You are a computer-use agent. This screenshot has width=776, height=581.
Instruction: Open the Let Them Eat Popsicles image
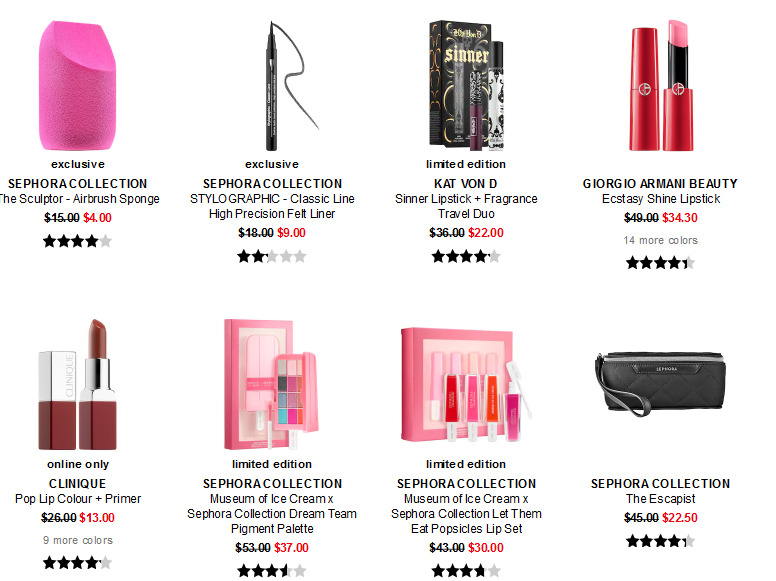466,385
